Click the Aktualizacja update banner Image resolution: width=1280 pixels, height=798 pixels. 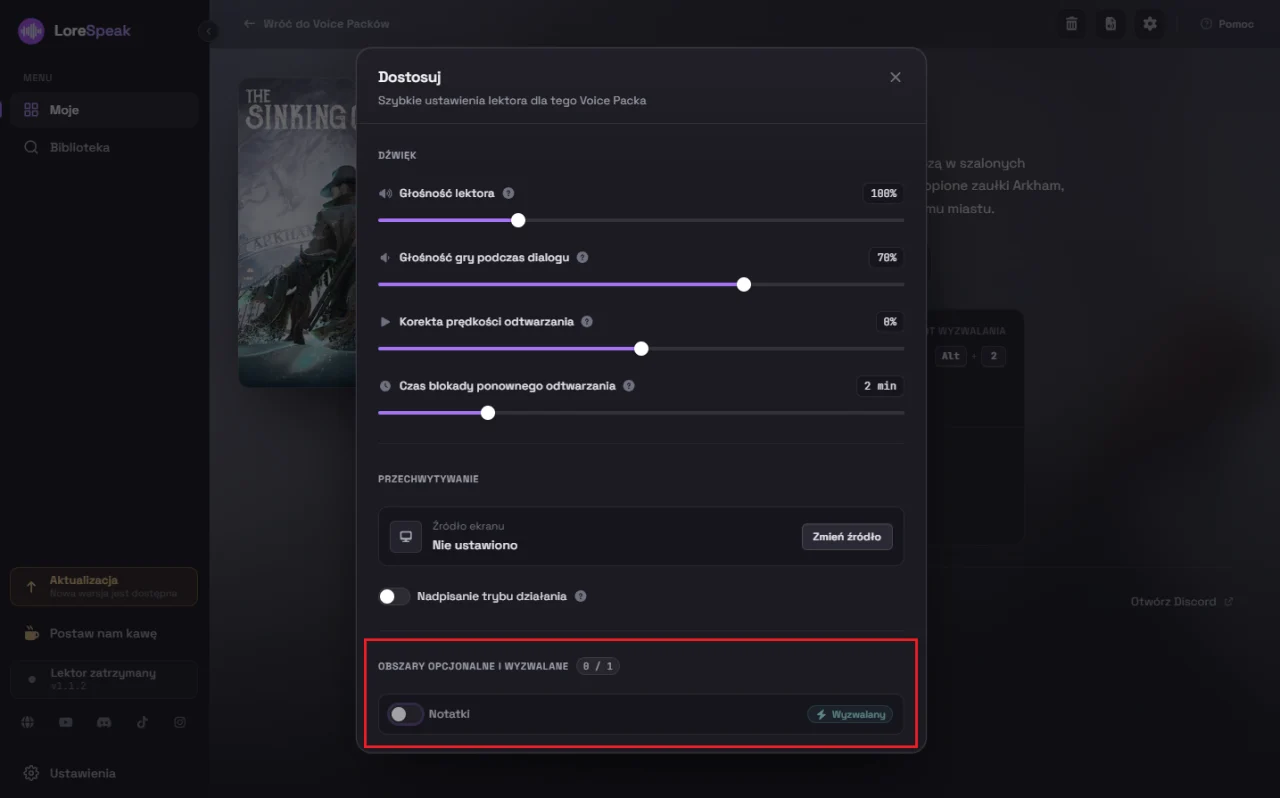(104, 587)
